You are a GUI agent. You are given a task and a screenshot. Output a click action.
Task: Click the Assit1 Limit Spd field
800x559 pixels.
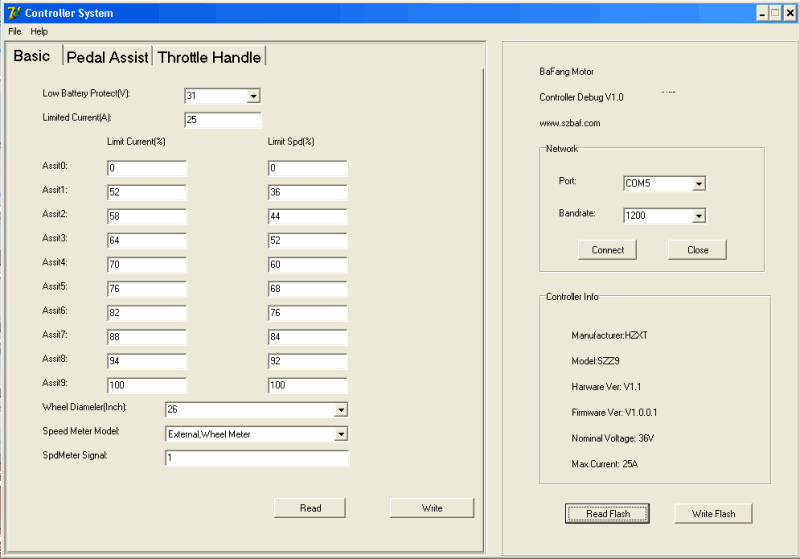click(x=308, y=192)
